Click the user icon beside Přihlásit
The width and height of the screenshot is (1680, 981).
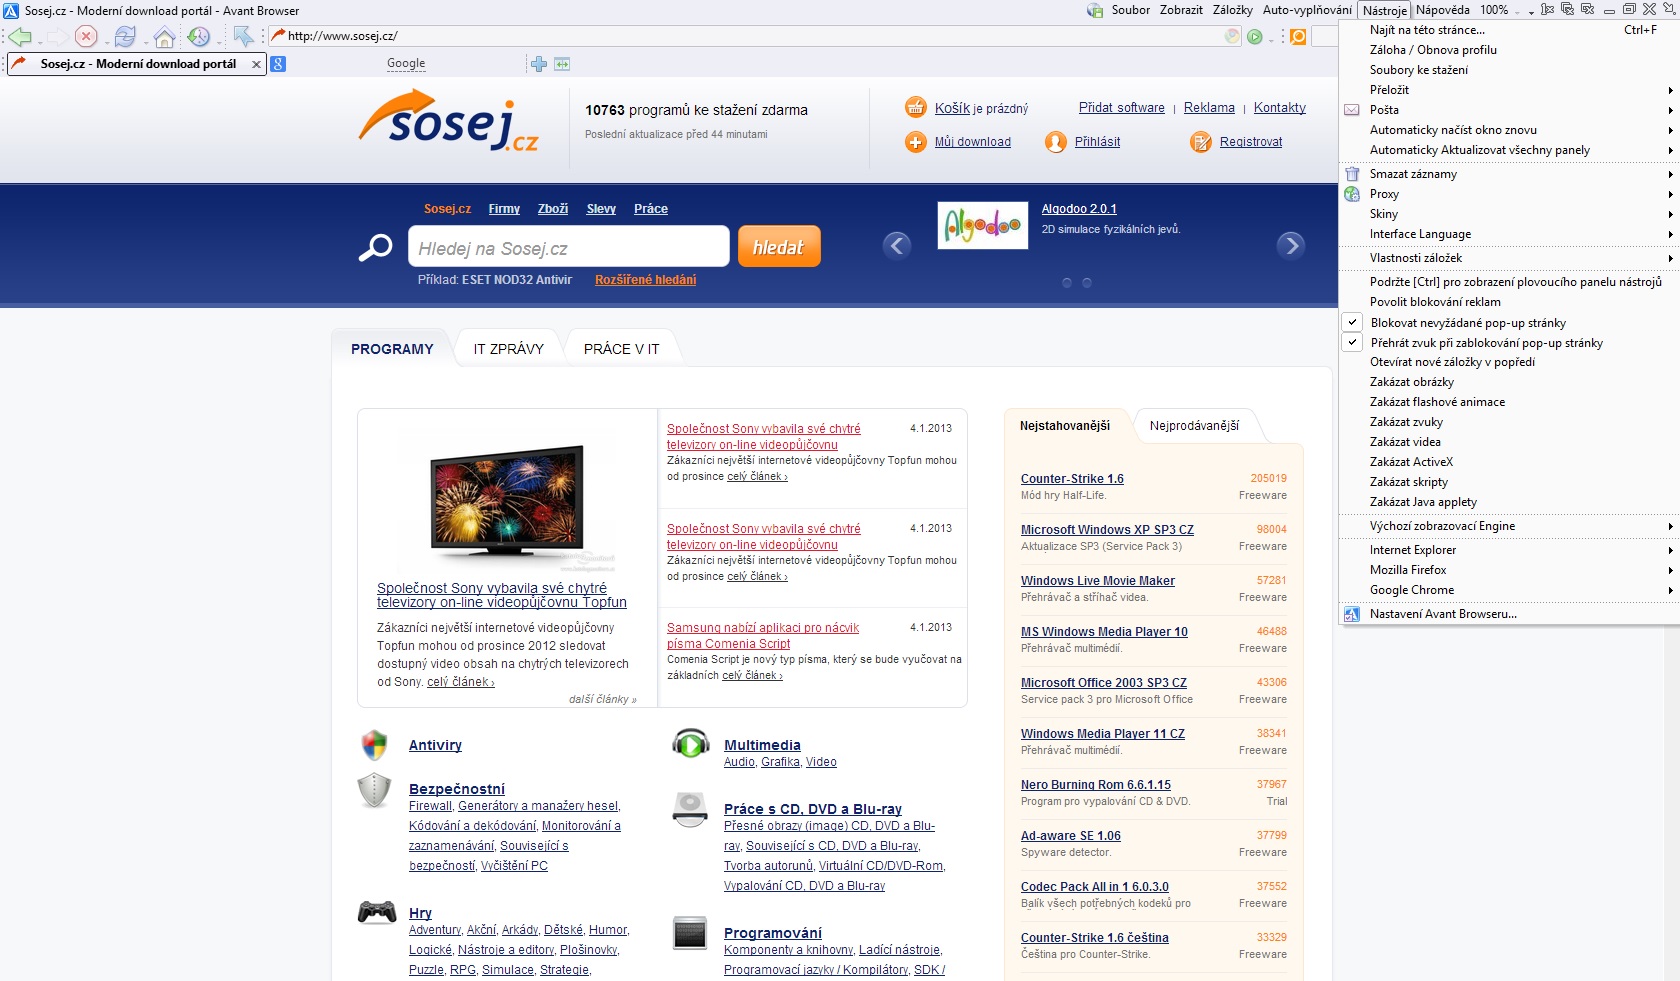point(1056,142)
